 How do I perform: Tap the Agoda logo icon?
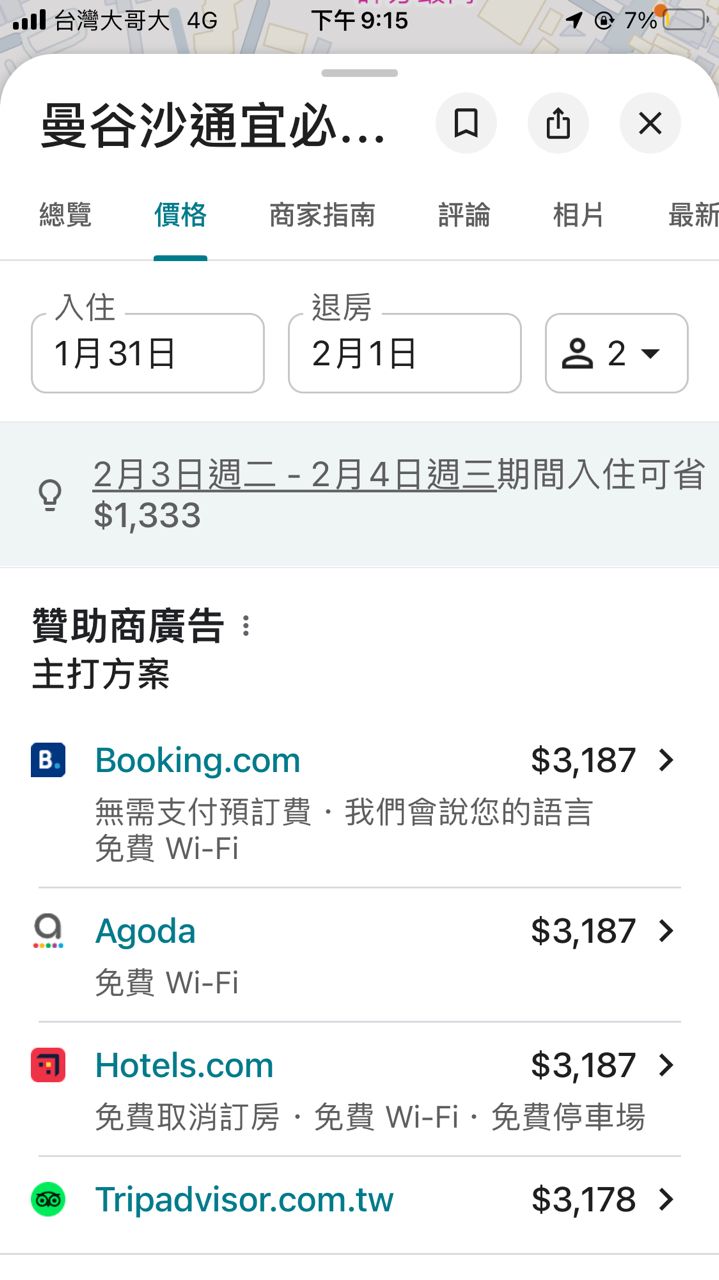click(x=48, y=931)
